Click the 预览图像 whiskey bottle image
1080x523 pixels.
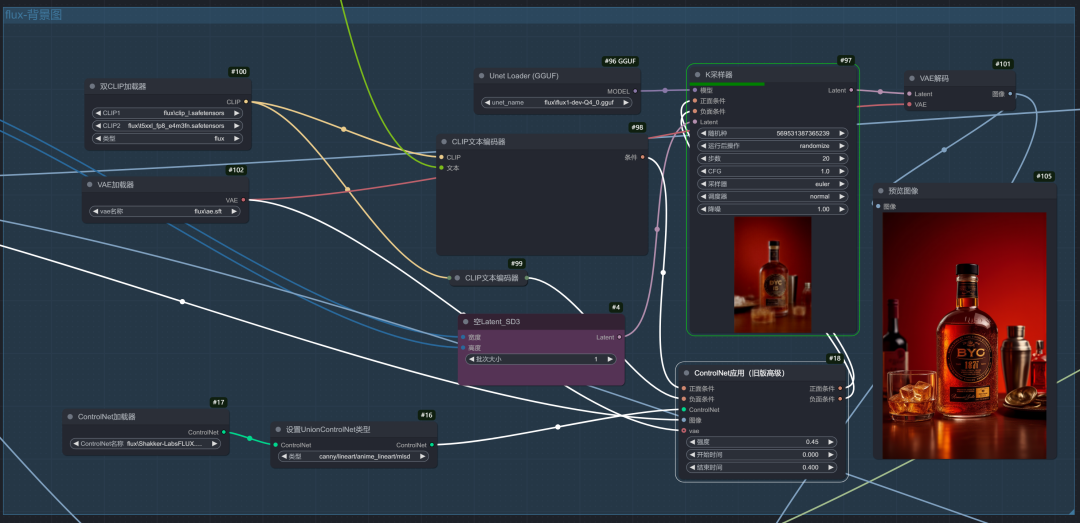(964, 336)
